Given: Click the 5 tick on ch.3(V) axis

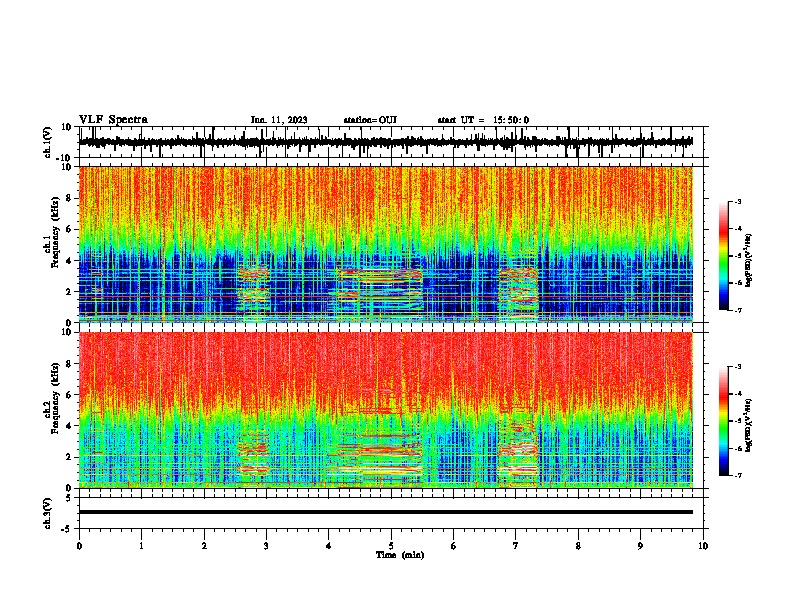Looking at the screenshot, I should coord(69,498).
